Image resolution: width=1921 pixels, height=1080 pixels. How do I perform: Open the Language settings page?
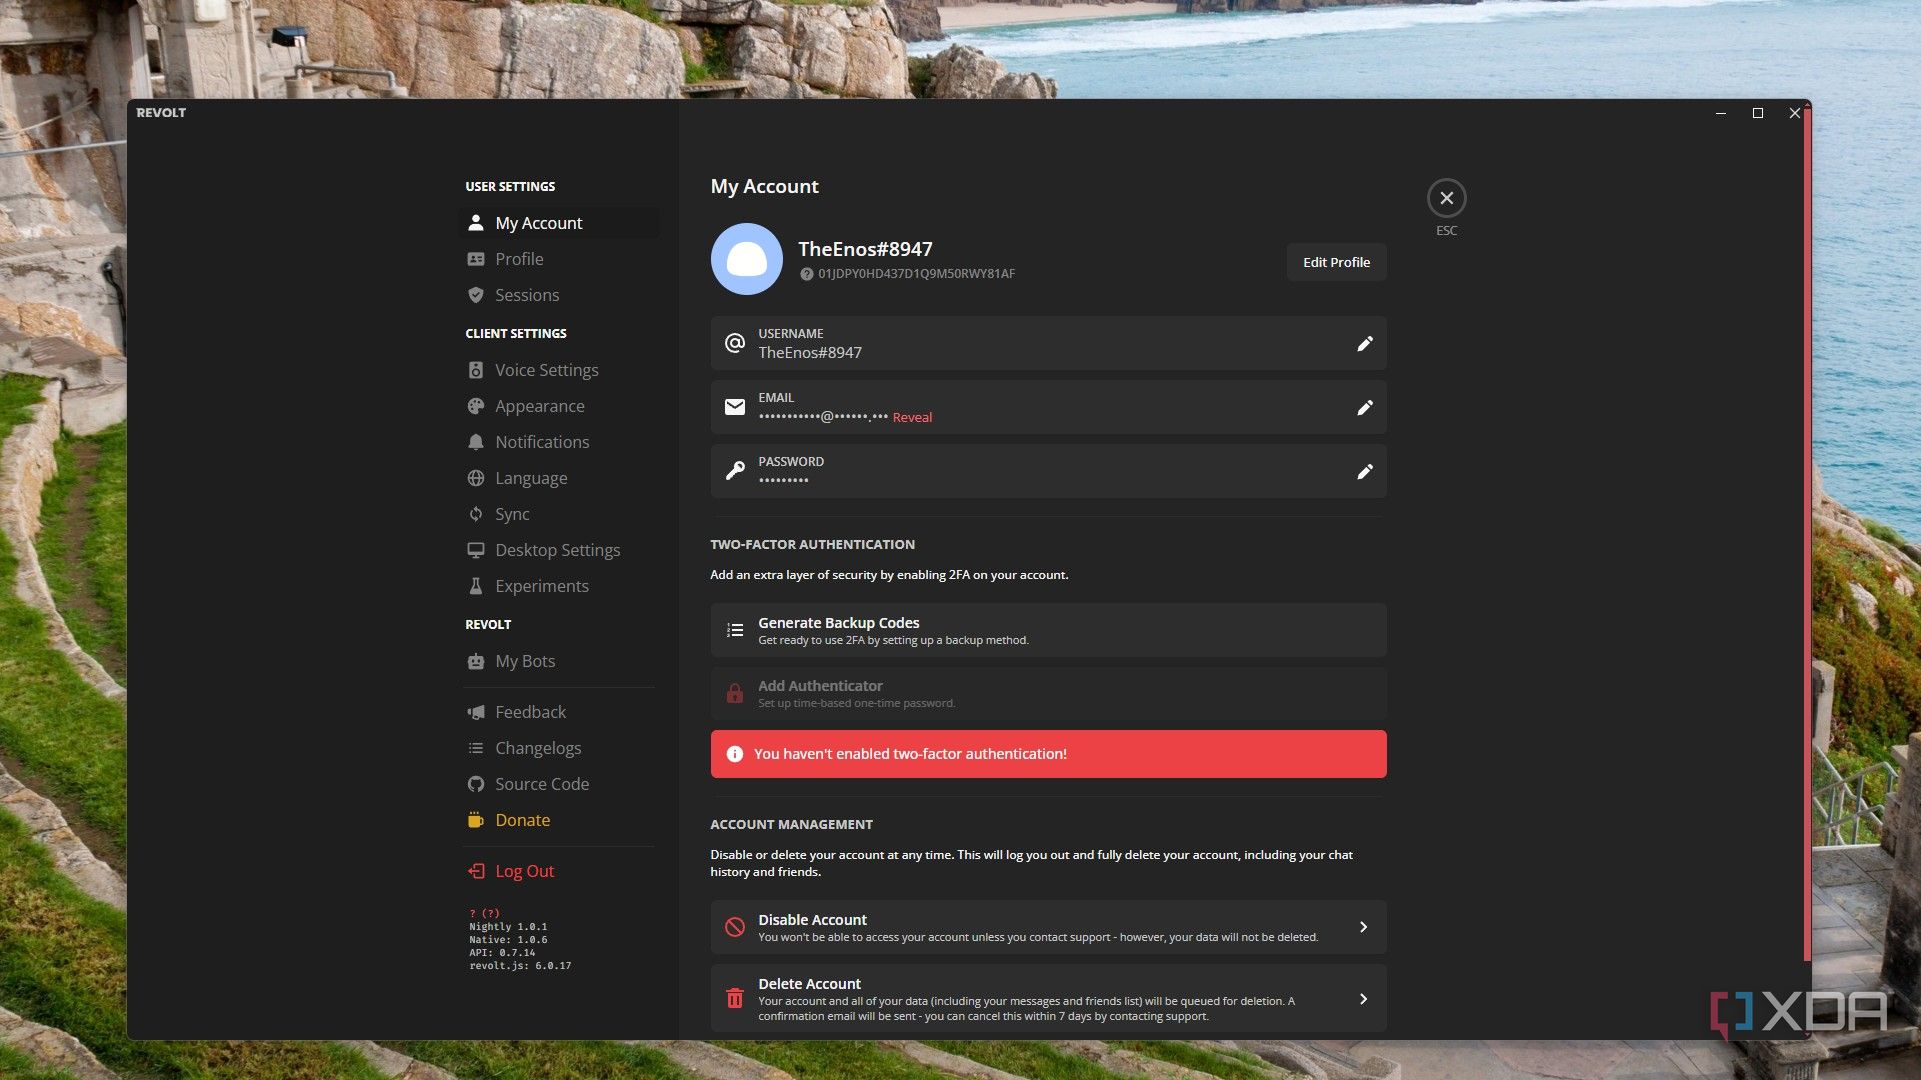pos(559,478)
